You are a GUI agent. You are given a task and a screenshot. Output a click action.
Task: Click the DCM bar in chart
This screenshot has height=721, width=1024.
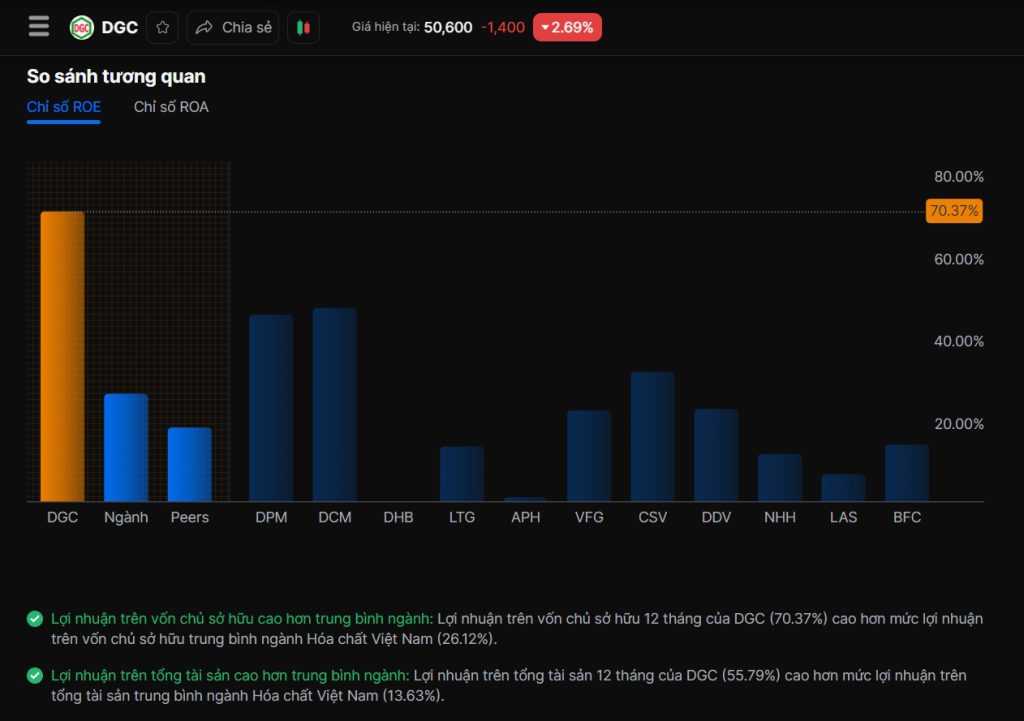pos(334,404)
